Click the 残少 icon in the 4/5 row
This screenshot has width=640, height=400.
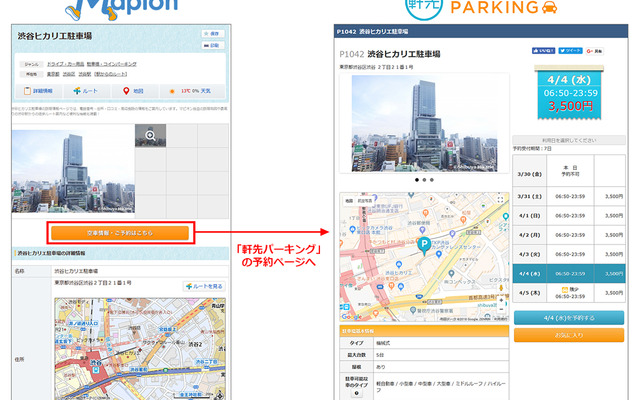pyautogui.click(x=565, y=289)
